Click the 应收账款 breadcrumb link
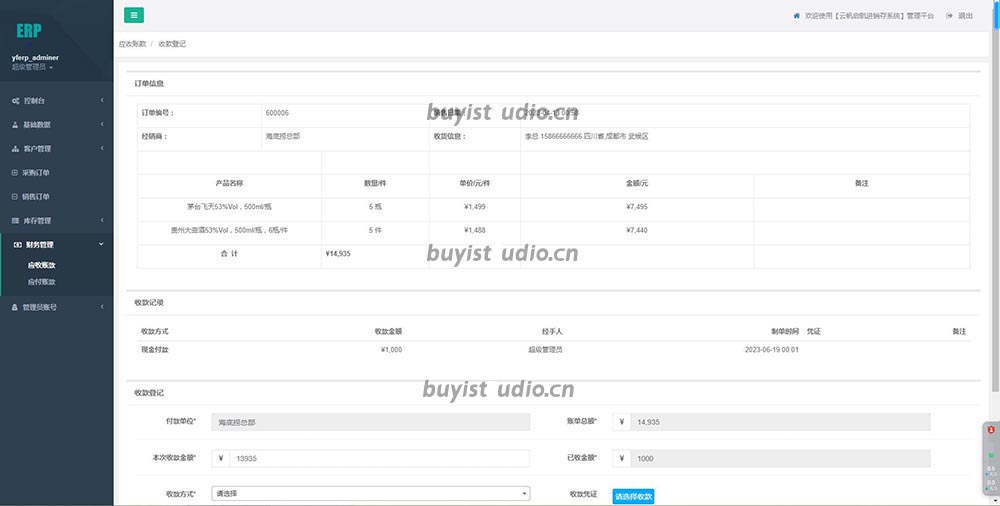The height and width of the screenshot is (506, 1000). (x=132, y=44)
